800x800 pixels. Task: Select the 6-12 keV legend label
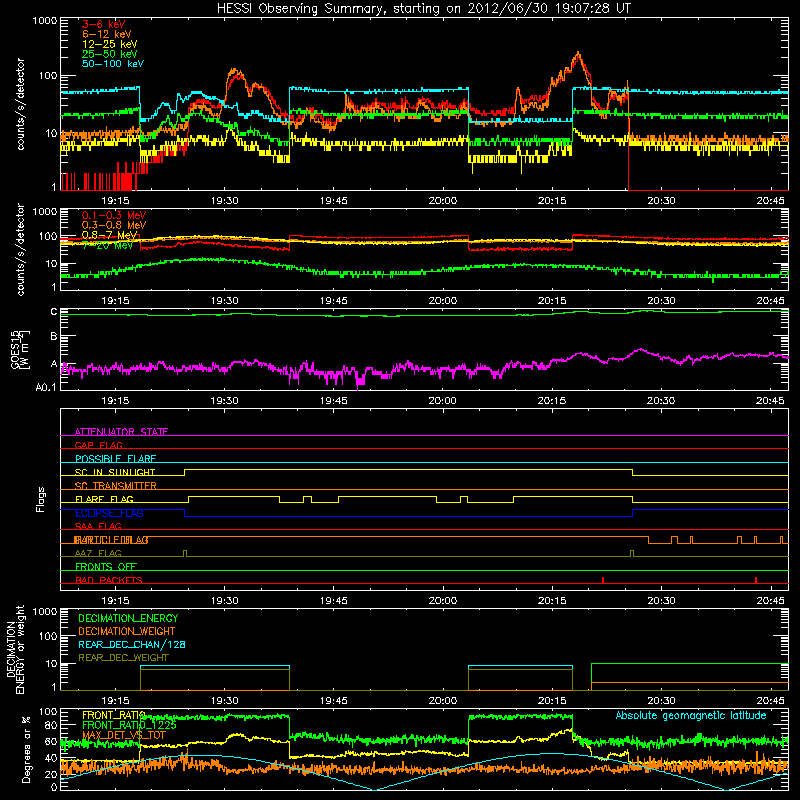[107, 34]
